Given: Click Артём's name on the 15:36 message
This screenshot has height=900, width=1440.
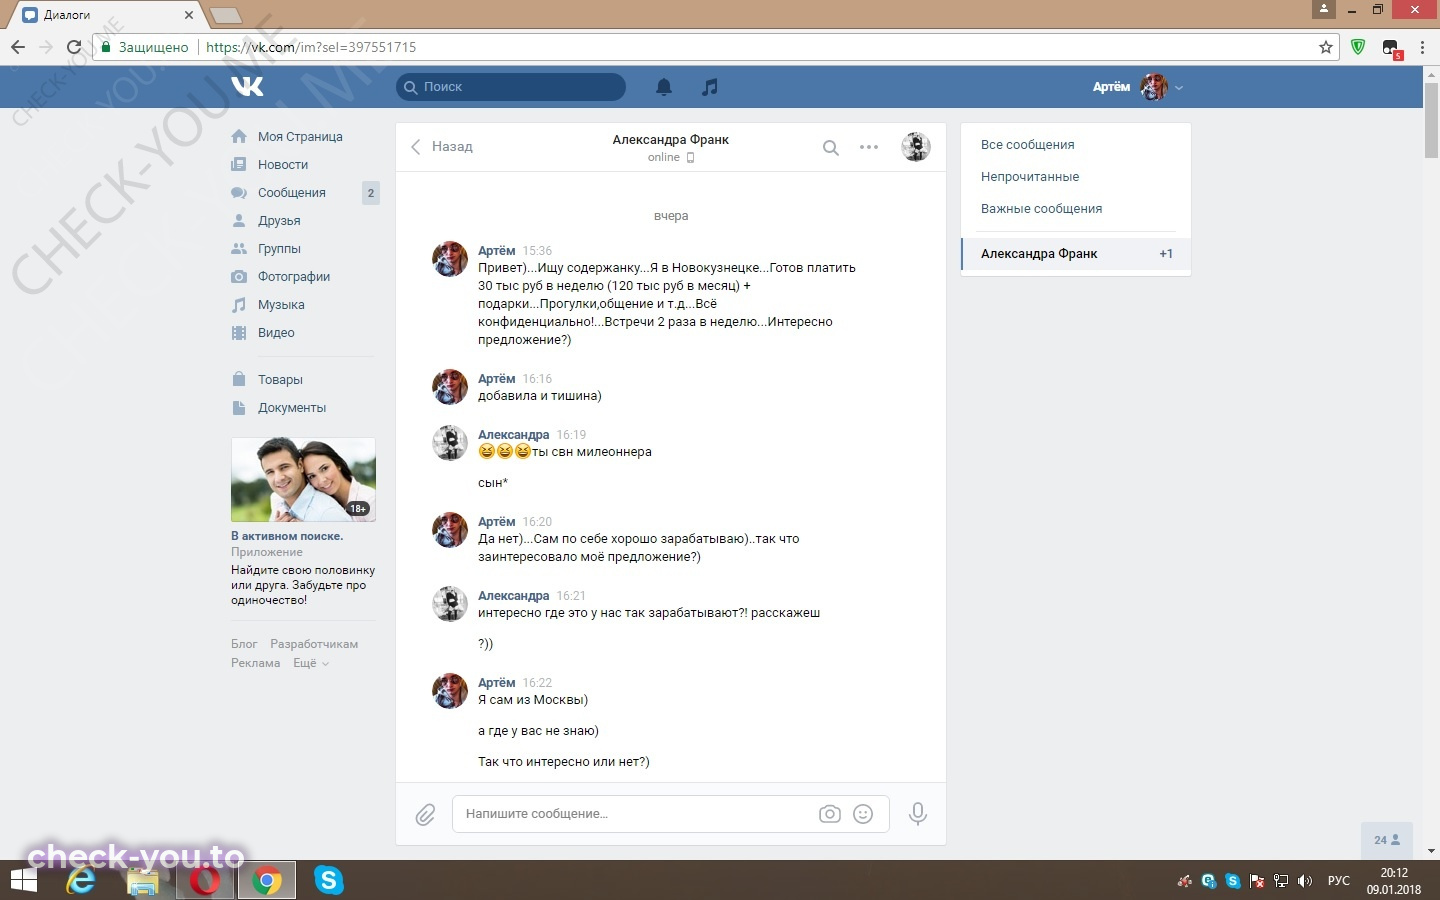Looking at the screenshot, I should 497,251.
